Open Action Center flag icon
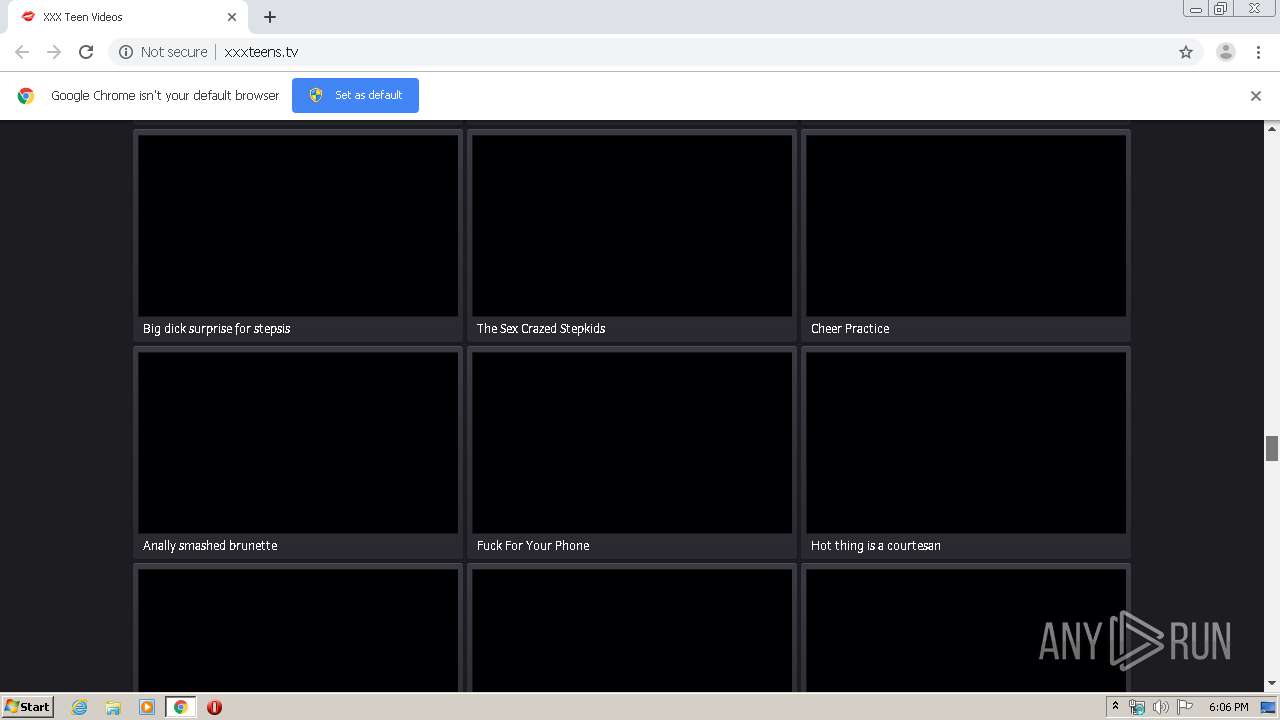This screenshot has width=1280, height=720. click(x=1185, y=707)
